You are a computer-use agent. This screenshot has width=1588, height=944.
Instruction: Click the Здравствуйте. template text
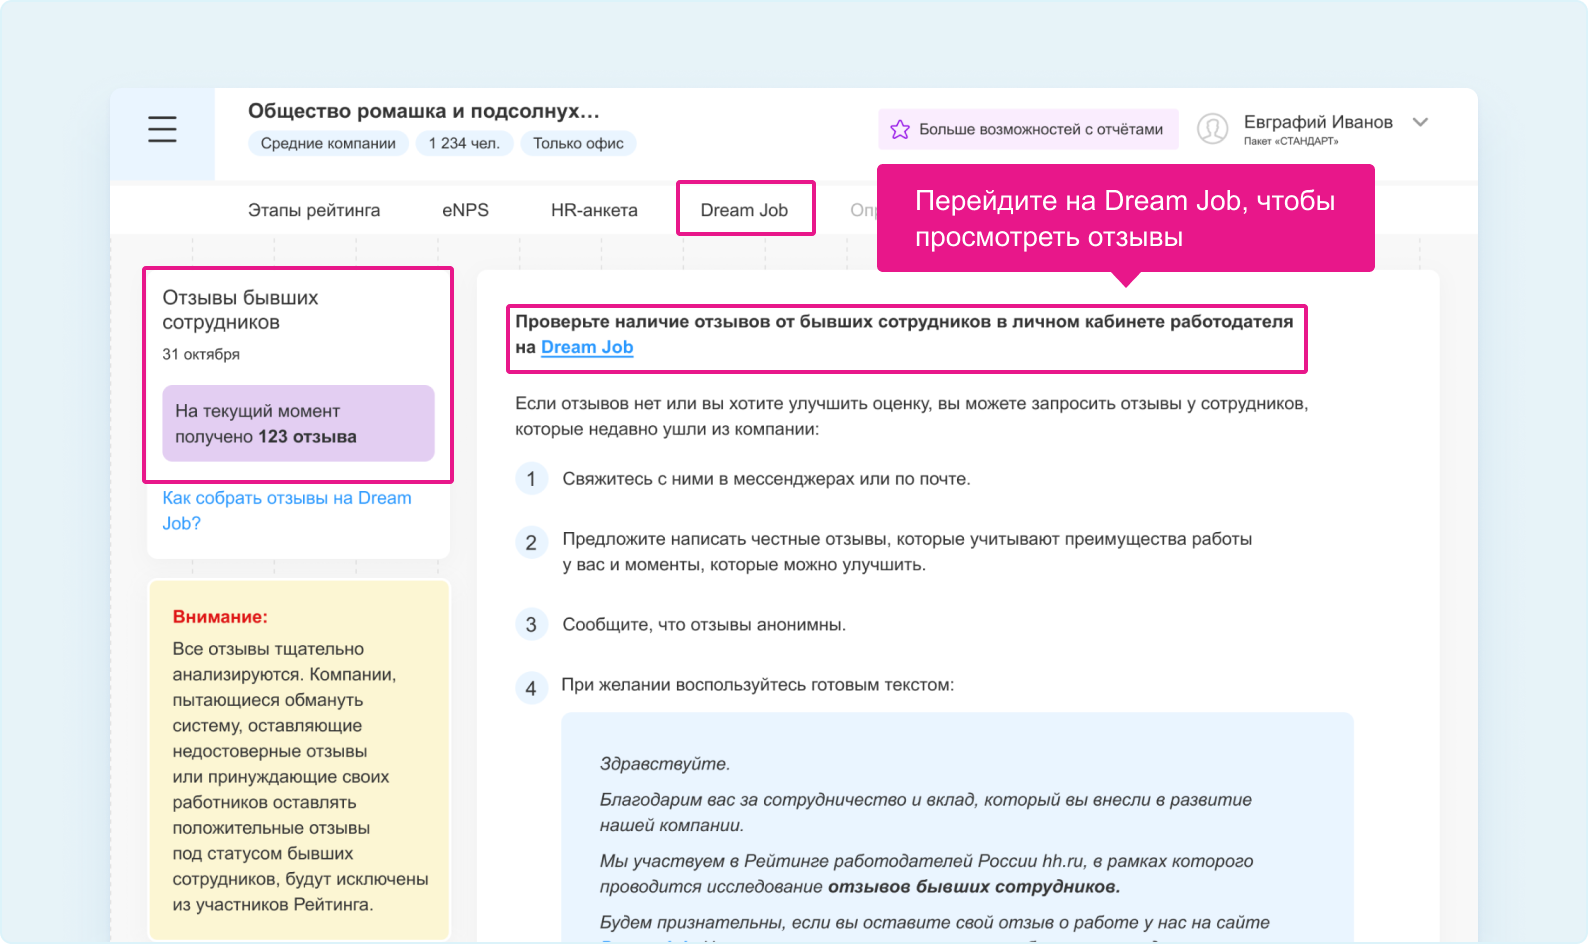point(665,764)
